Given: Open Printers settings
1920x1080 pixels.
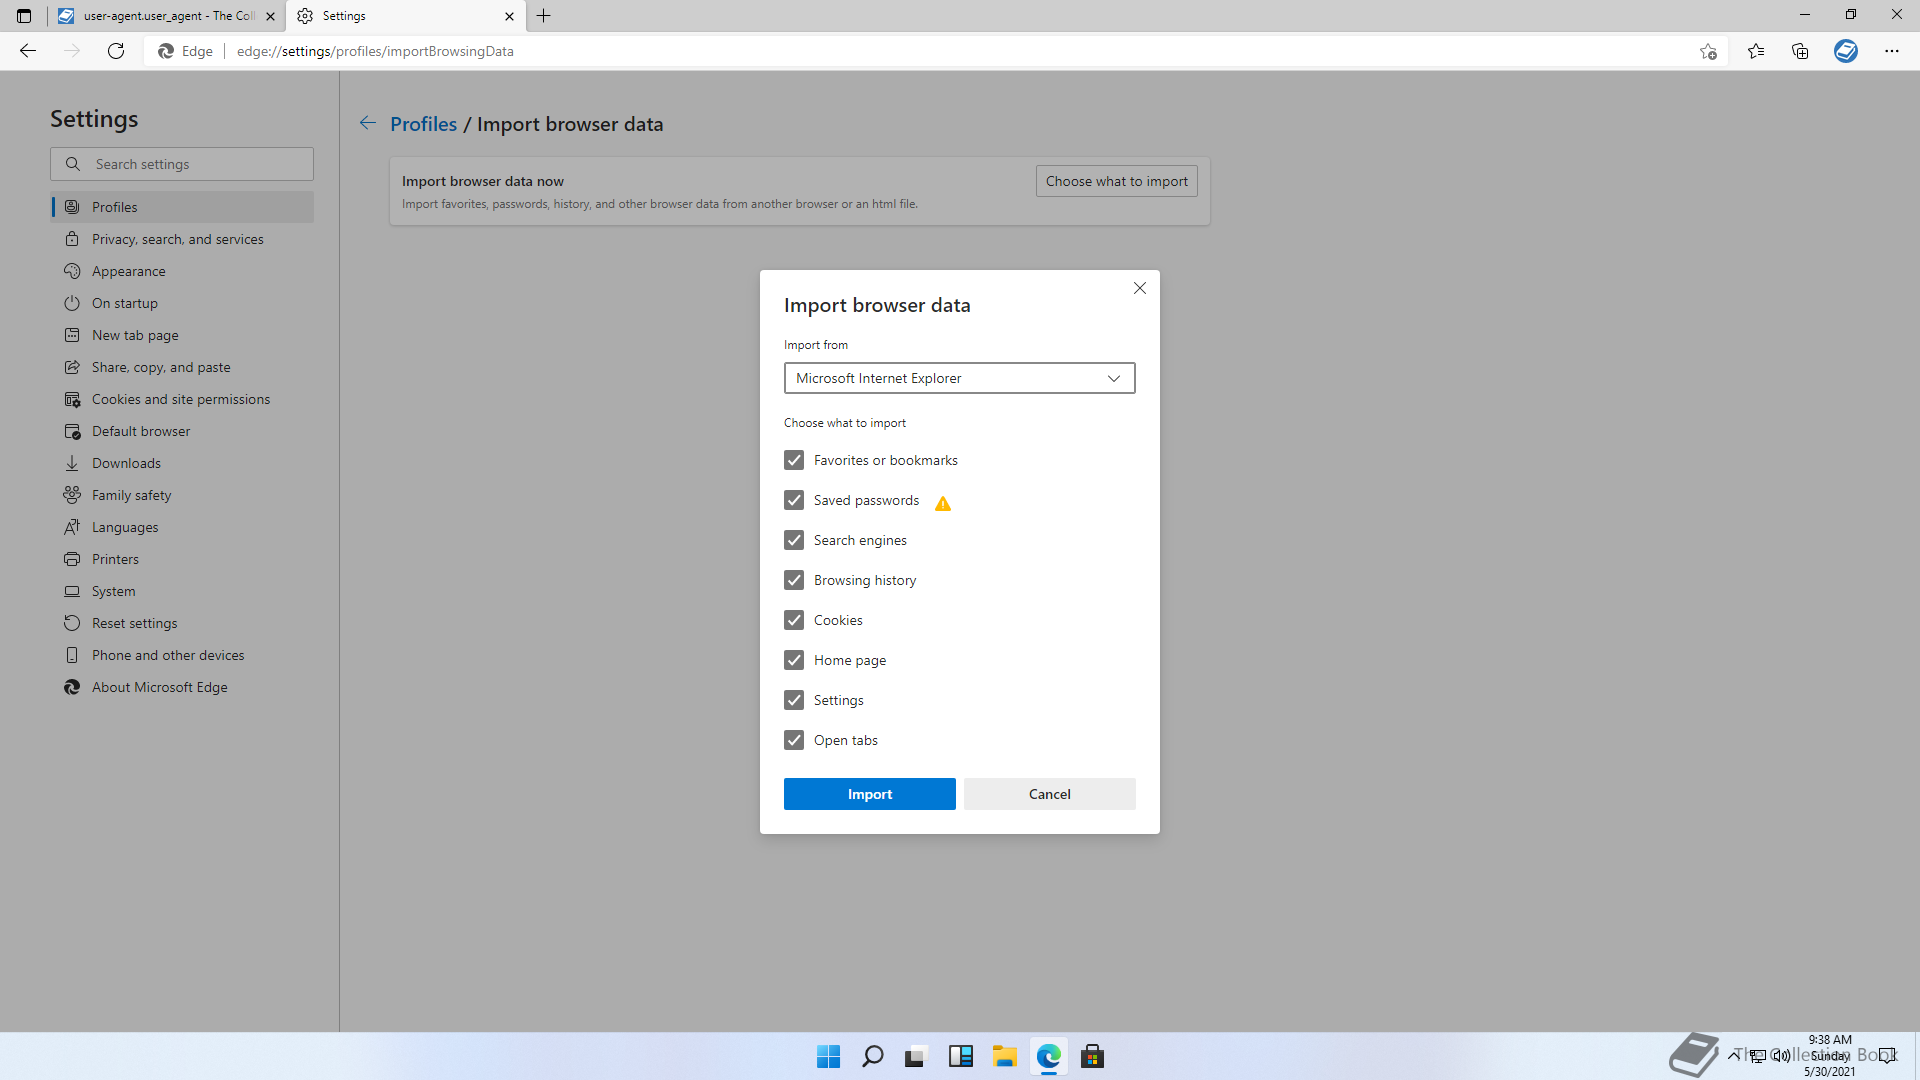Looking at the screenshot, I should [182, 559].
